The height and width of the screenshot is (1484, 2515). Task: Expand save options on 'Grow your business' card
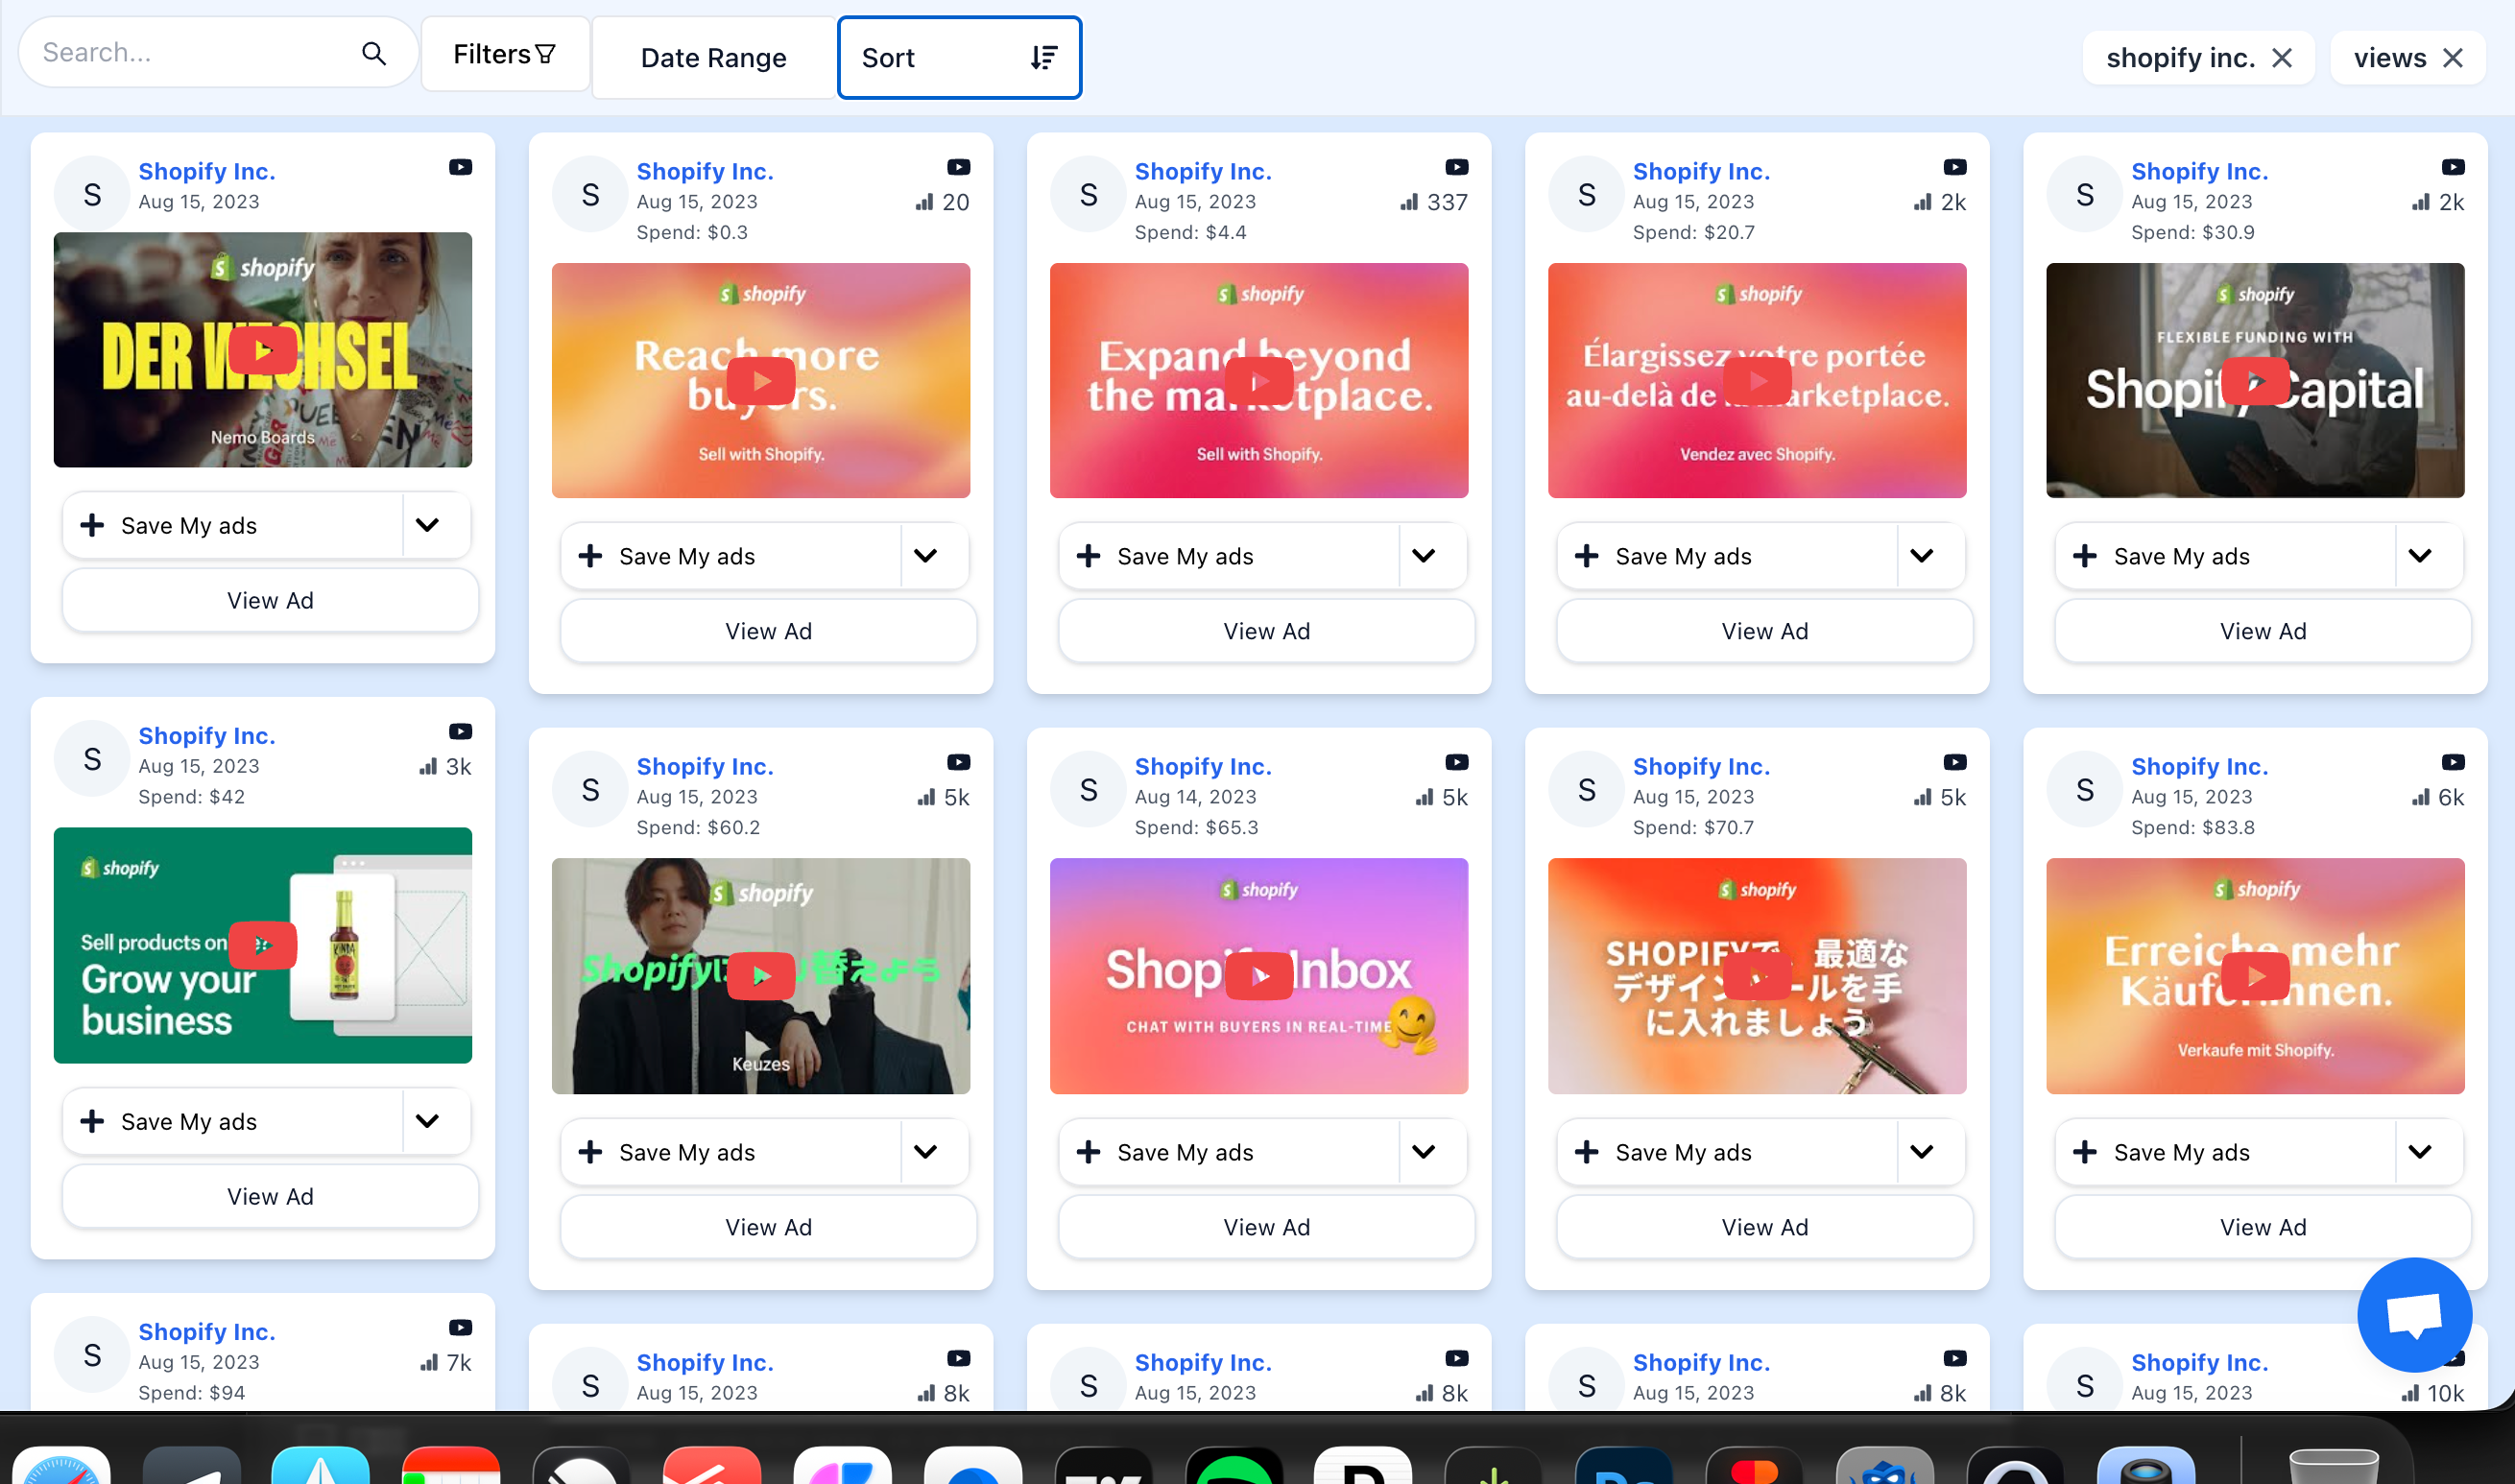click(x=427, y=1121)
